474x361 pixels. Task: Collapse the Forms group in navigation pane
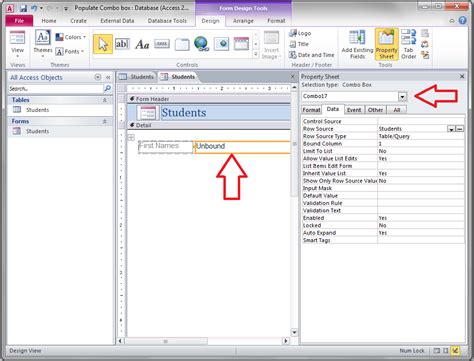[105, 121]
